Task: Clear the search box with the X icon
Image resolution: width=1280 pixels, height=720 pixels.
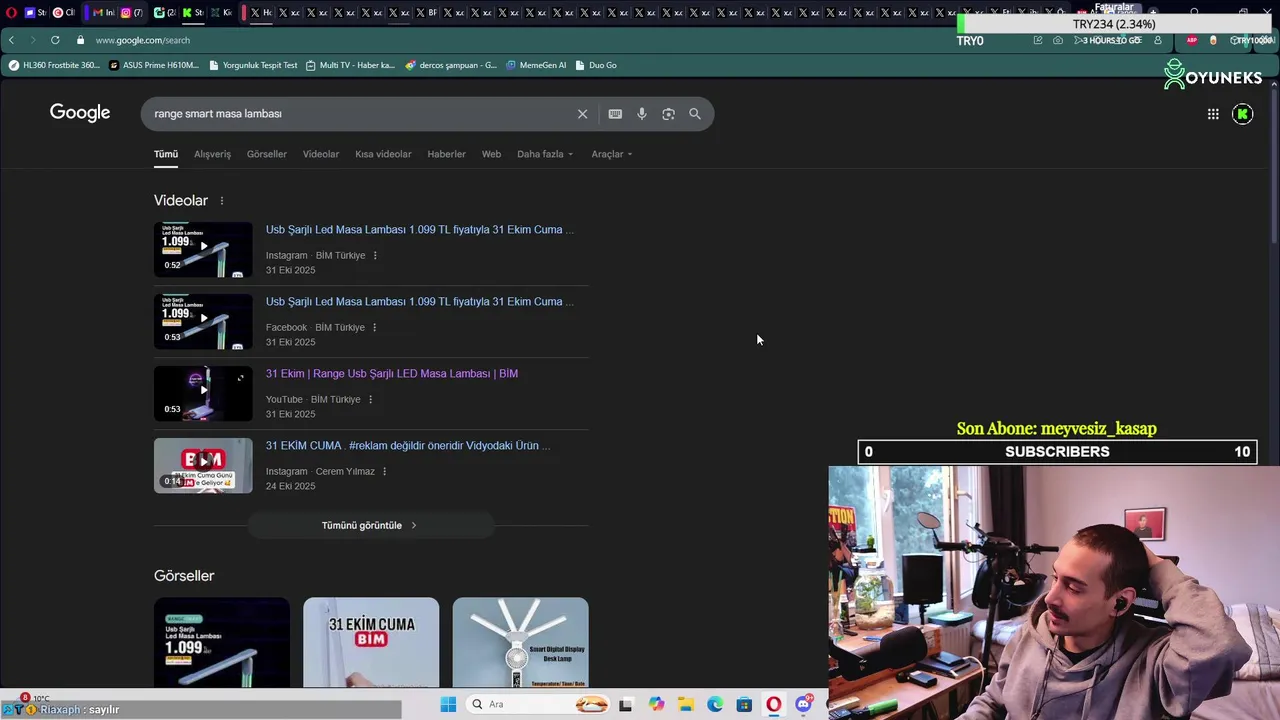Action: tap(582, 114)
